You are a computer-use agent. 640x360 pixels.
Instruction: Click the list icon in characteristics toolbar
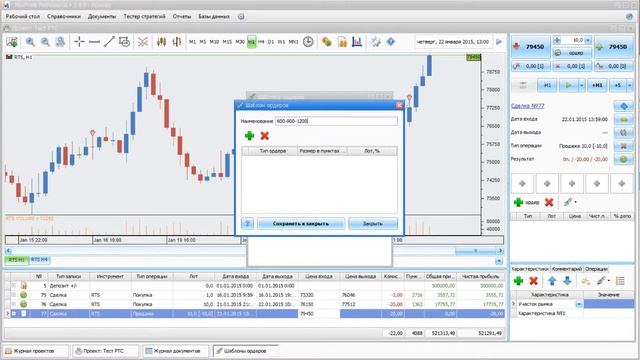click(620, 281)
